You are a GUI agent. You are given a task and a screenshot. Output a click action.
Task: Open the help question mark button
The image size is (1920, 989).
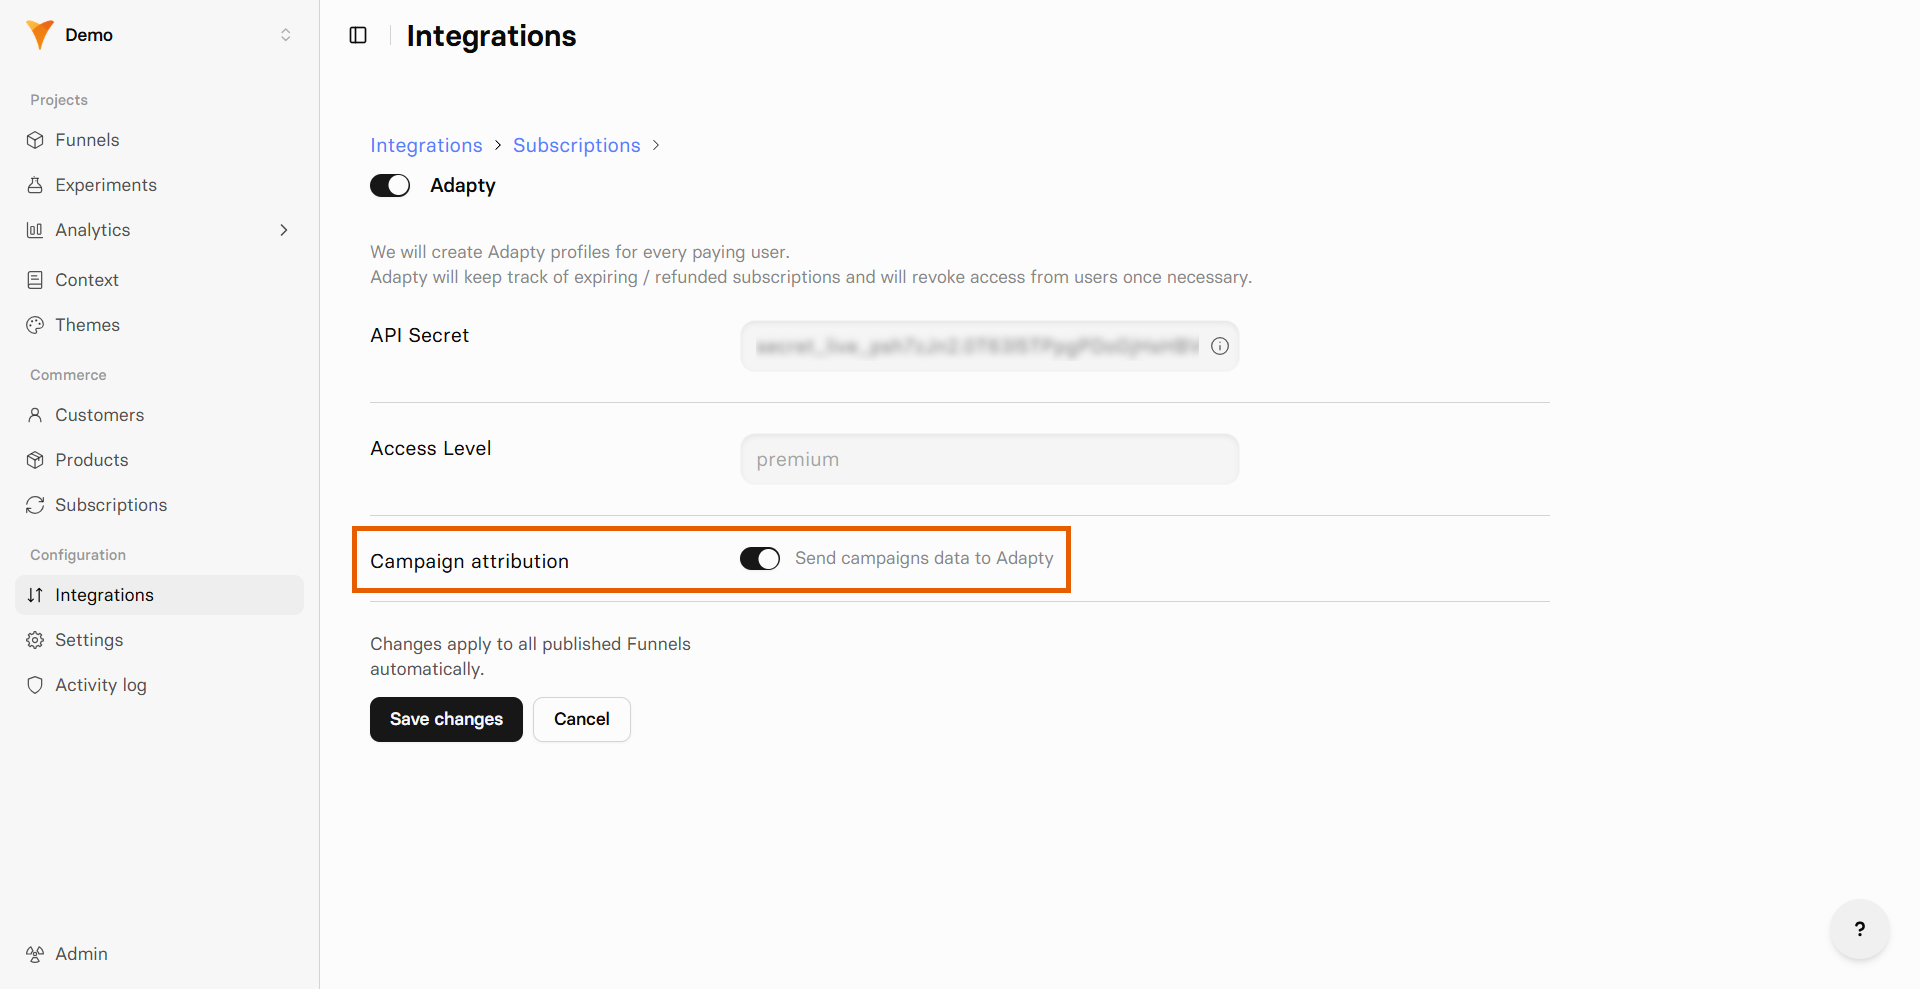1860,929
